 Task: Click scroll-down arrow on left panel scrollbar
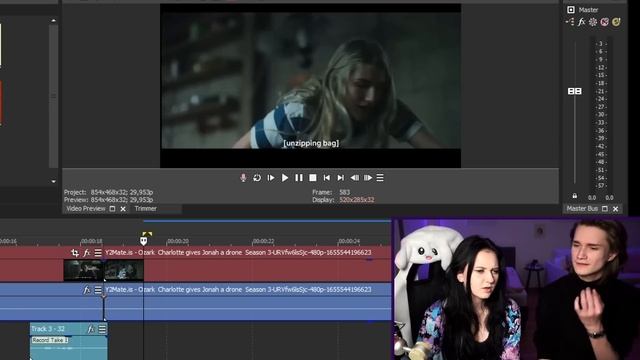pyautogui.click(x=53, y=181)
